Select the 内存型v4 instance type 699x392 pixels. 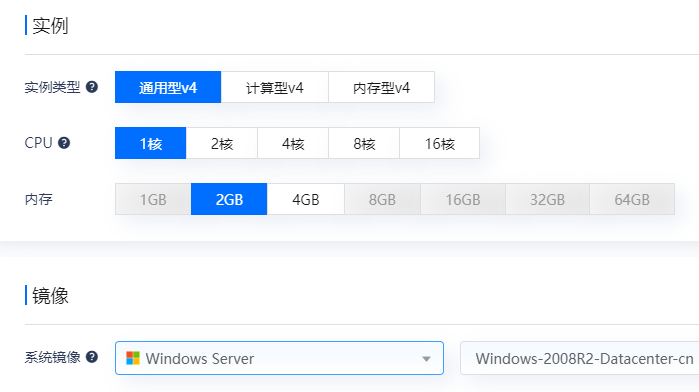point(382,87)
